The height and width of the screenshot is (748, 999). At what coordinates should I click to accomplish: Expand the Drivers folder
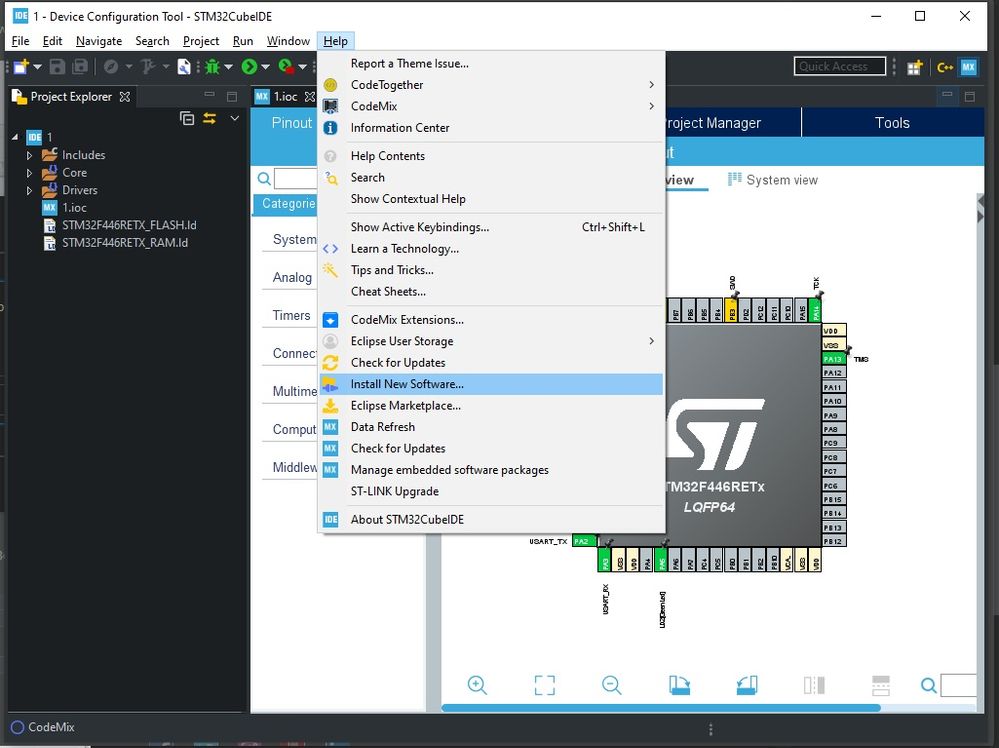point(29,190)
